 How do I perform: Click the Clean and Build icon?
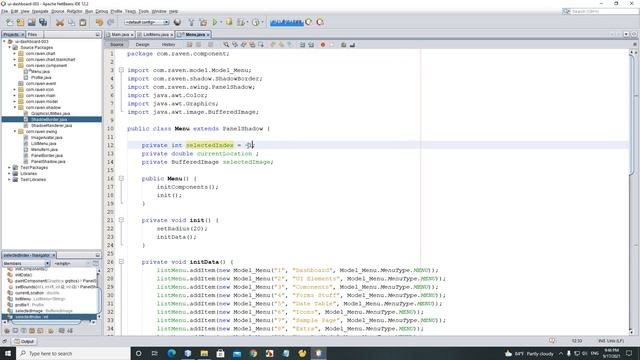203,22
